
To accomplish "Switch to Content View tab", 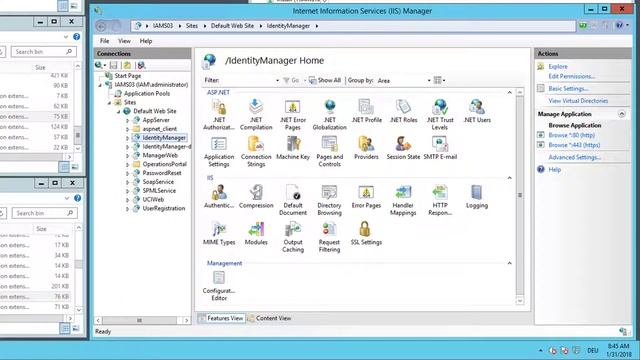I will click(x=269, y=318).
